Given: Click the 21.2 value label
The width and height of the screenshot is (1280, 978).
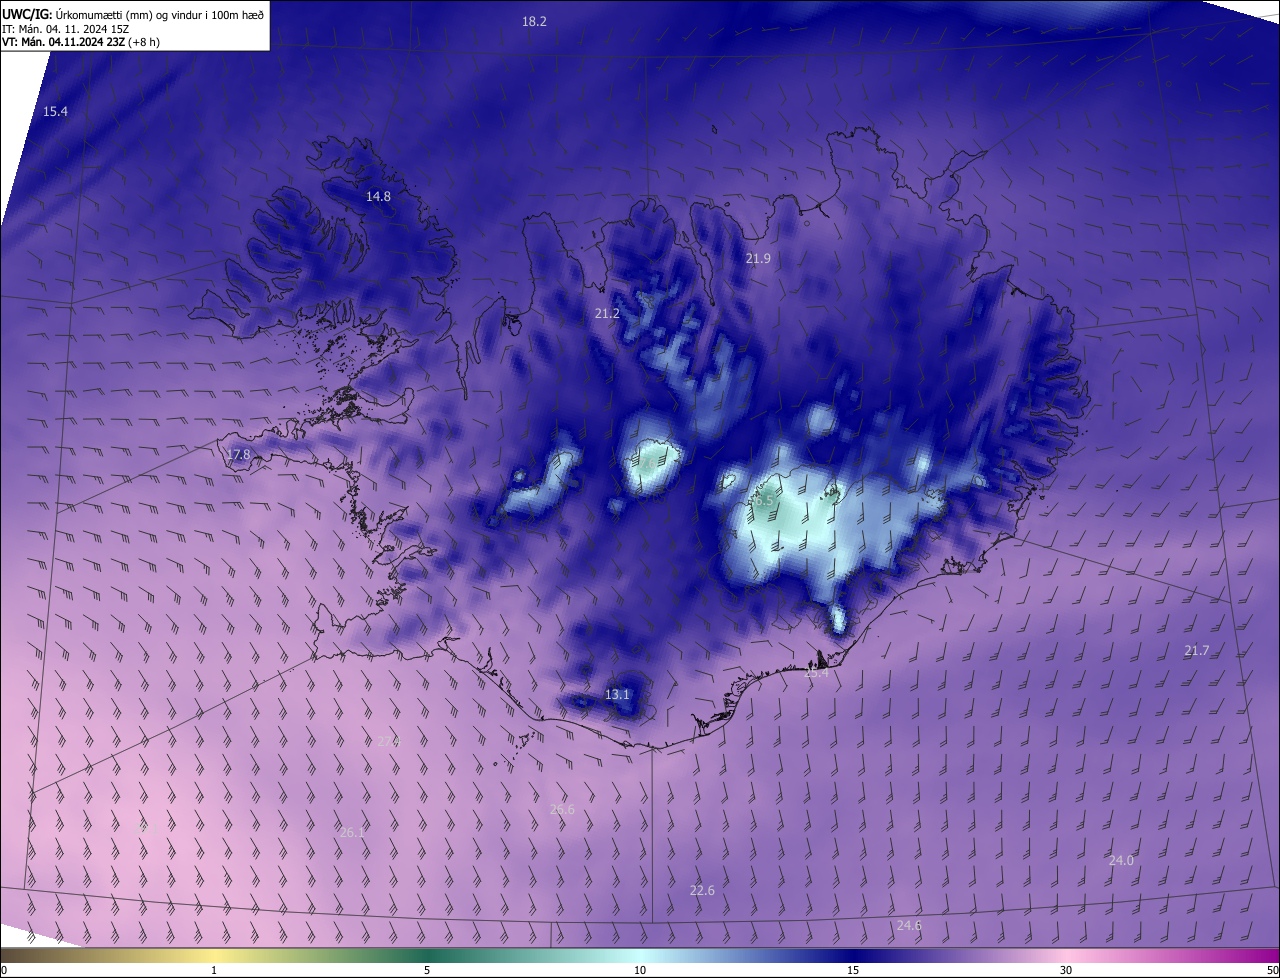Looking at the screenshot, I should click(607, 314).
